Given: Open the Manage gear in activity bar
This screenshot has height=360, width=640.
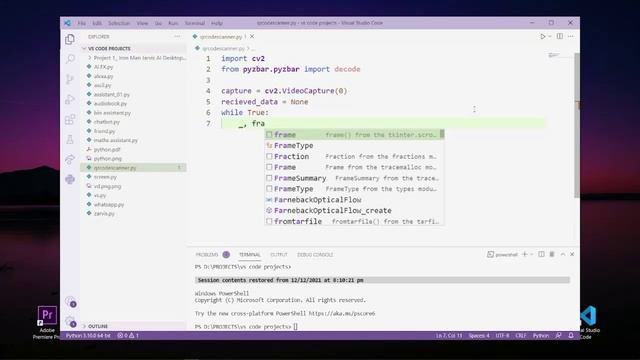Looking at the screenshot, I should point(70,322).
